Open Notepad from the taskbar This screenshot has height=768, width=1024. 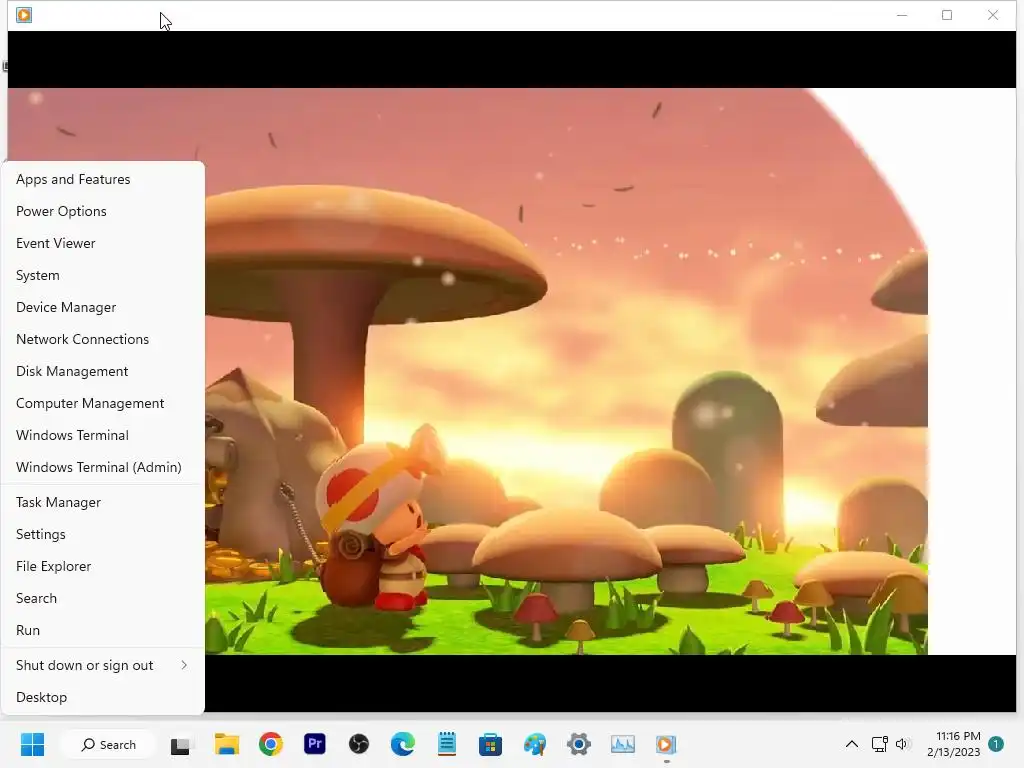coord(447,744)
